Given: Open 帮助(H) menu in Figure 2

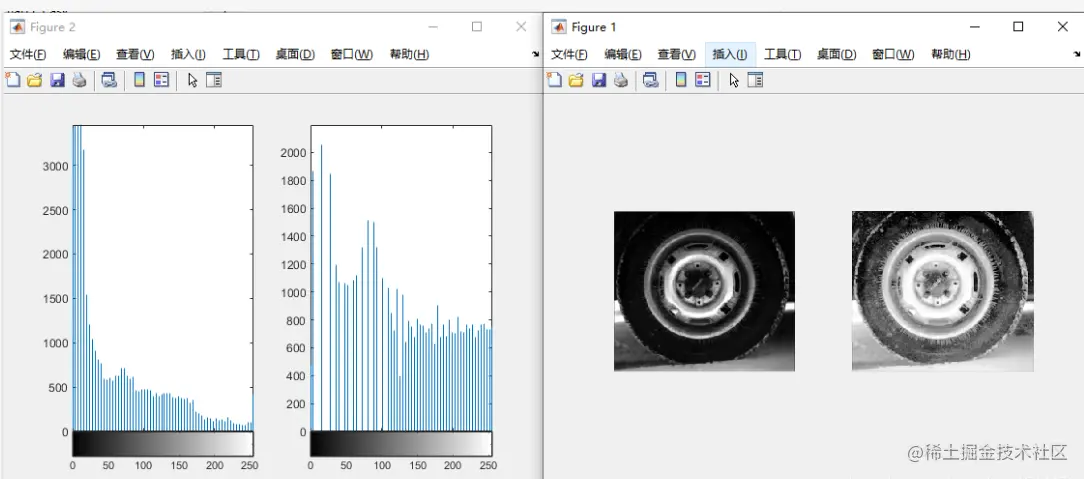Looking at the screenshot, I should (x=409, y=55).
